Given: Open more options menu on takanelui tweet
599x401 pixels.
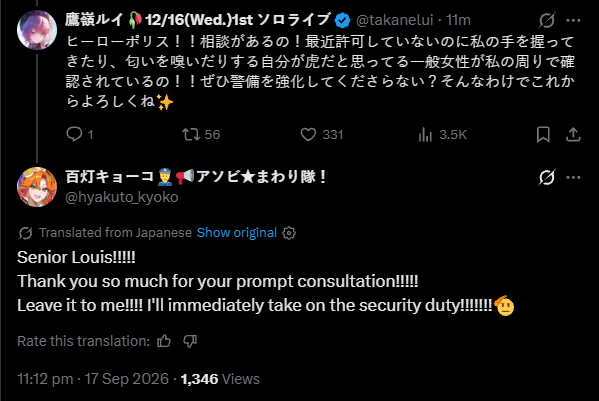Looking at the screenshot, I should [573, 20].
